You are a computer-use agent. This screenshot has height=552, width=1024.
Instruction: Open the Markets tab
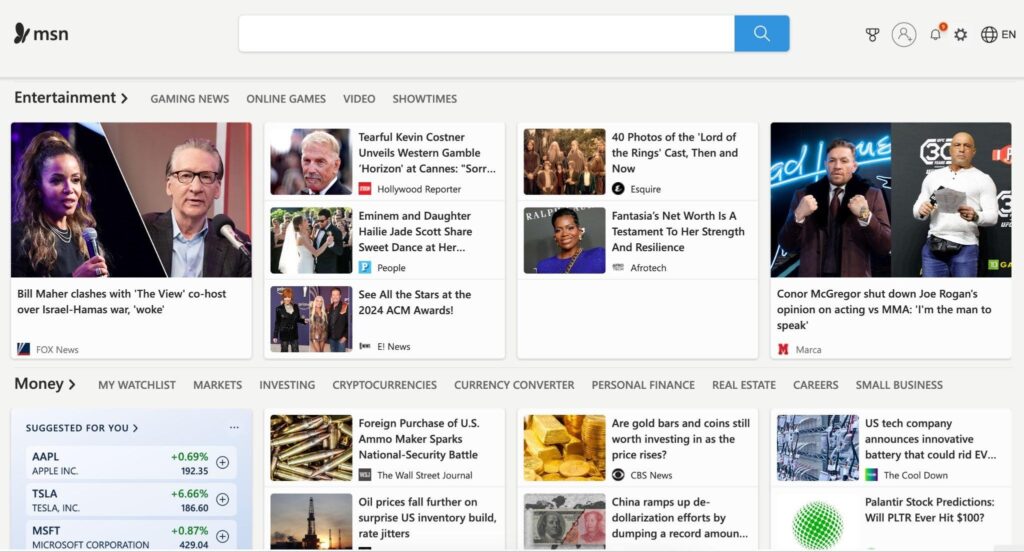coord(217,385)
